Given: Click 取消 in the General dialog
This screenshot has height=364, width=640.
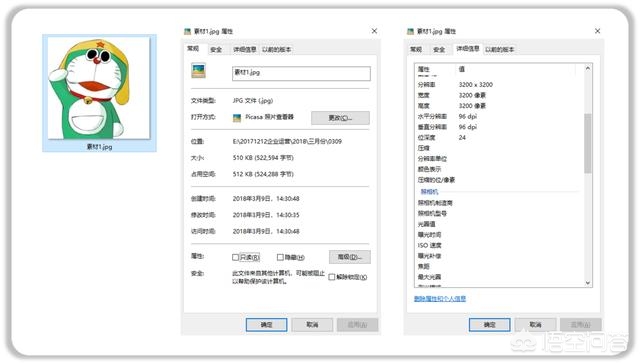Looking at the screenshot, I should [312, 325].
